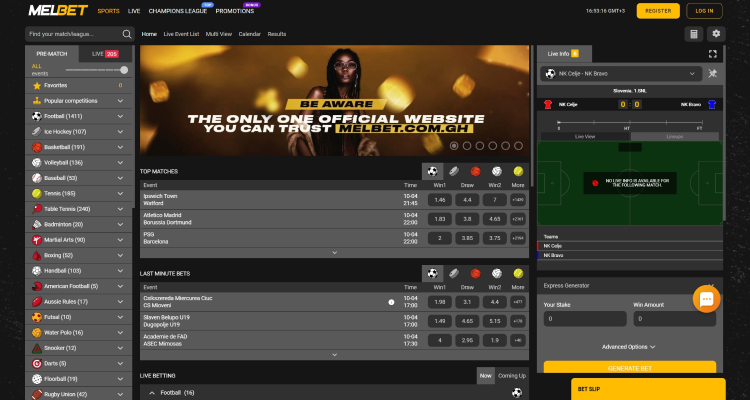Click the Live Betting football filter icon
Image resolution: width=750 pixels, height=400 pixels.
point(517,393)
